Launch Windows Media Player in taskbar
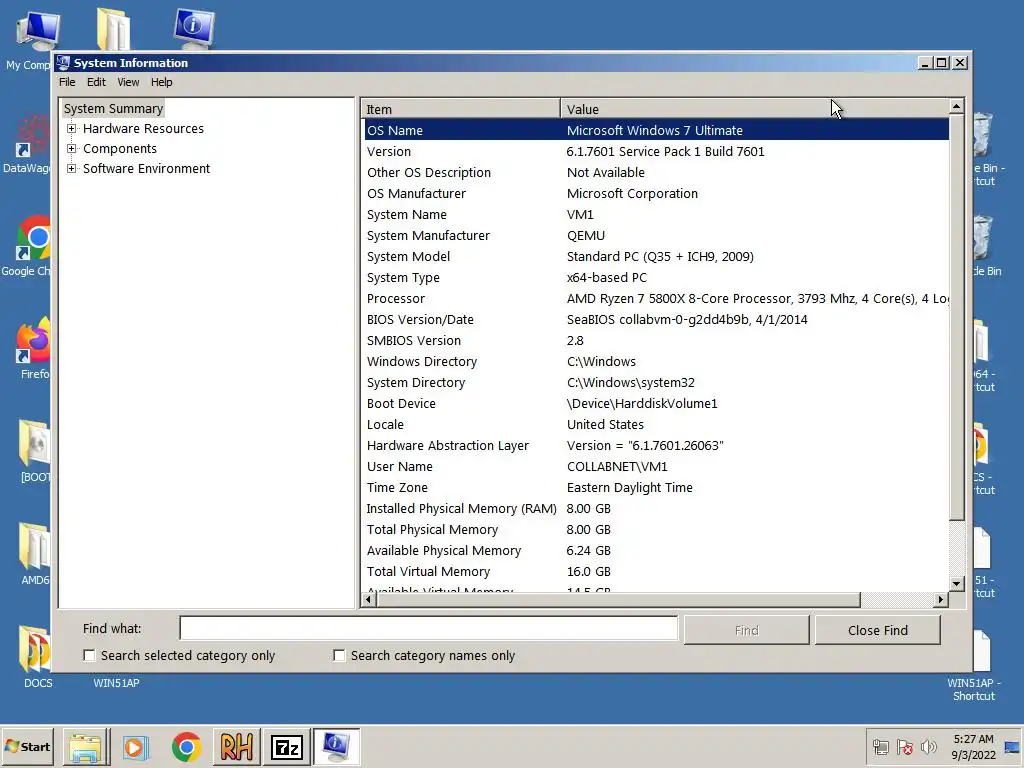The image size is (1024, 768). 136,747
